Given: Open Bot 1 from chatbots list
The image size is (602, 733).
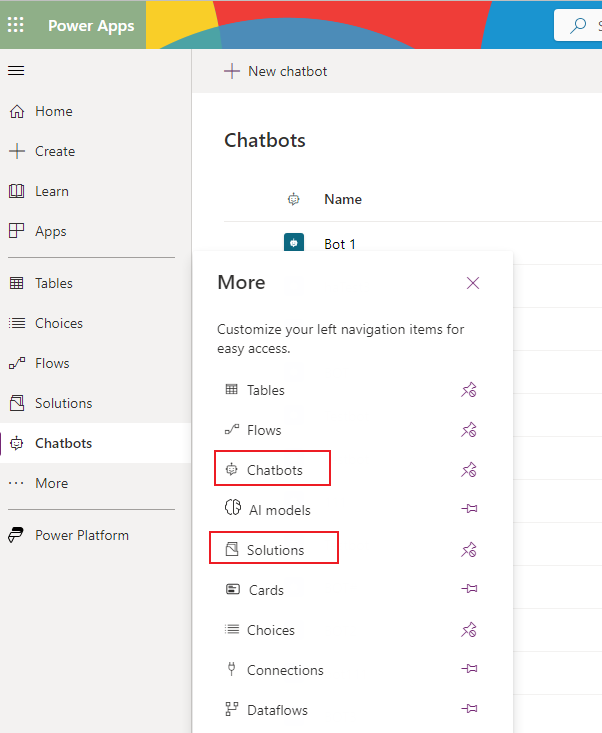Looking at the screenshot, I should [x=340, y=244].
